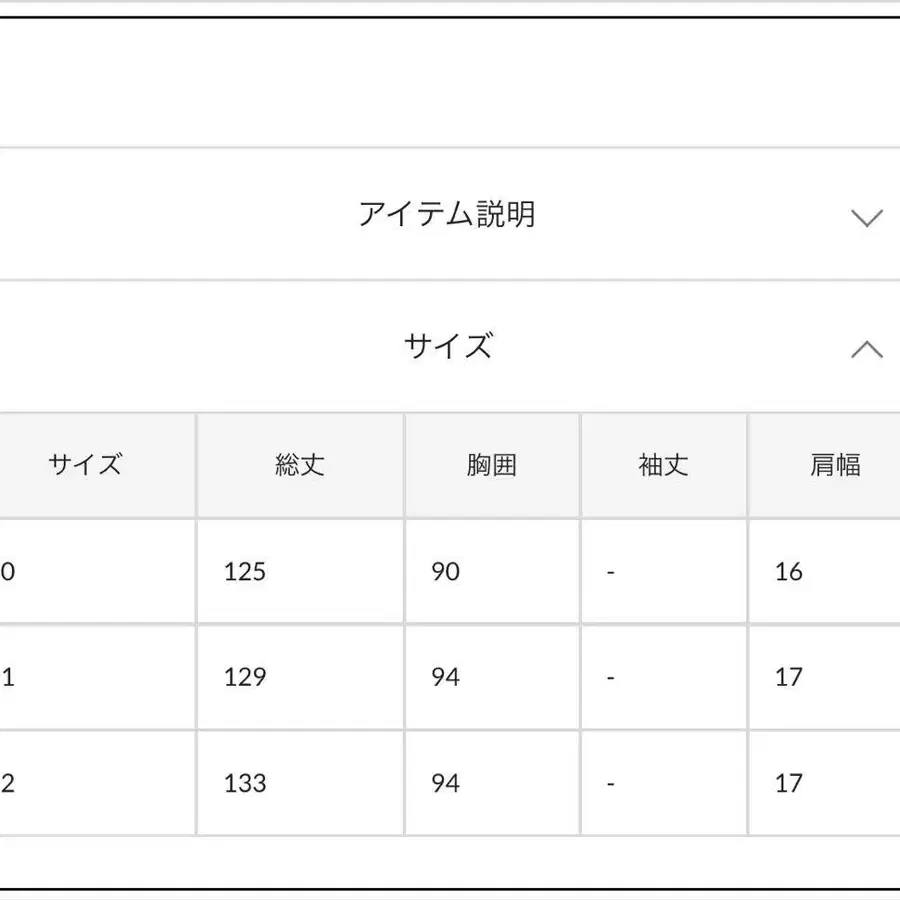This screenshot has height=900, width=900.
Task: Select the cell showing 総丈 value 133
Action: point(243,784)
